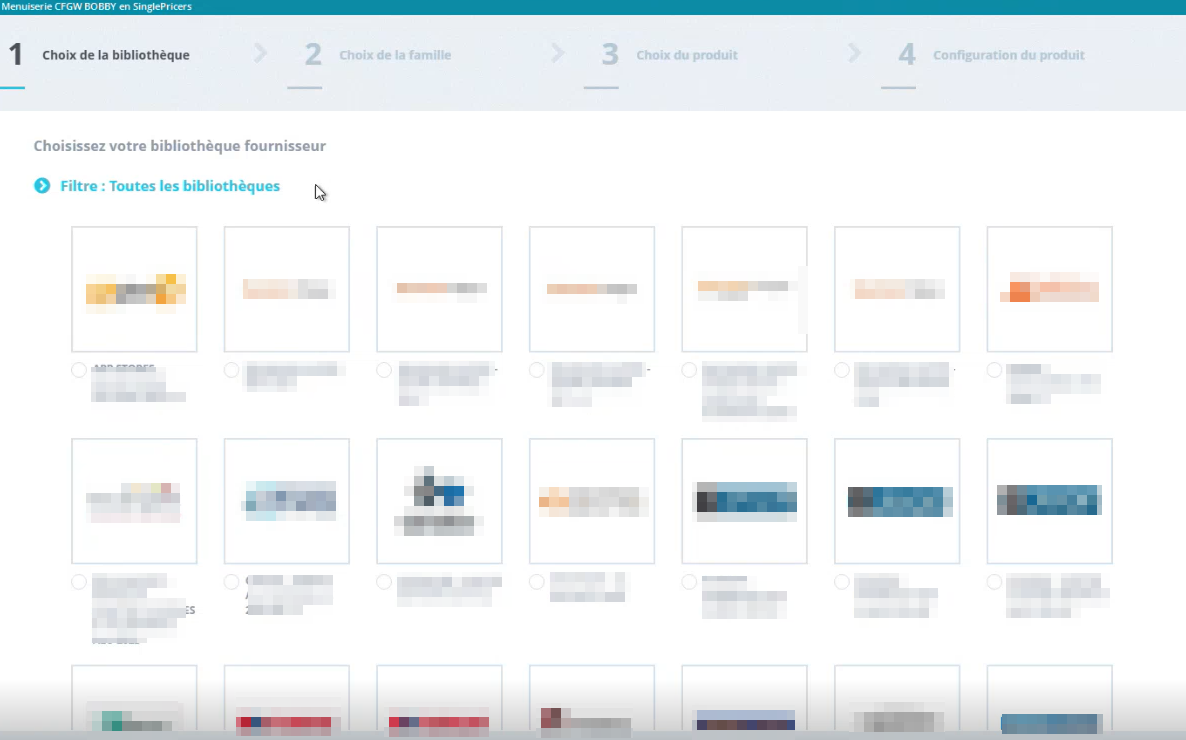Click the fourth library thumbnail in the top row
Viewport: 1186px width, 740px height.
coord(592,289)
